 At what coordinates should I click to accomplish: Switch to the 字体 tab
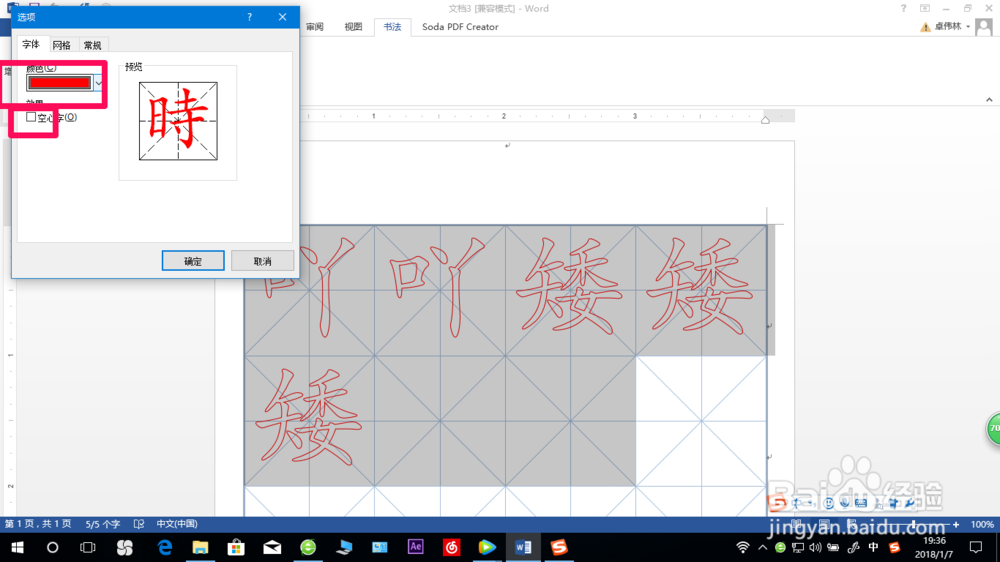(x=31, y=45)
